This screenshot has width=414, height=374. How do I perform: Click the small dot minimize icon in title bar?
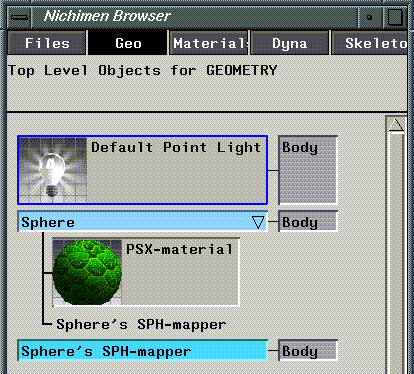click(x=369, y=17)
